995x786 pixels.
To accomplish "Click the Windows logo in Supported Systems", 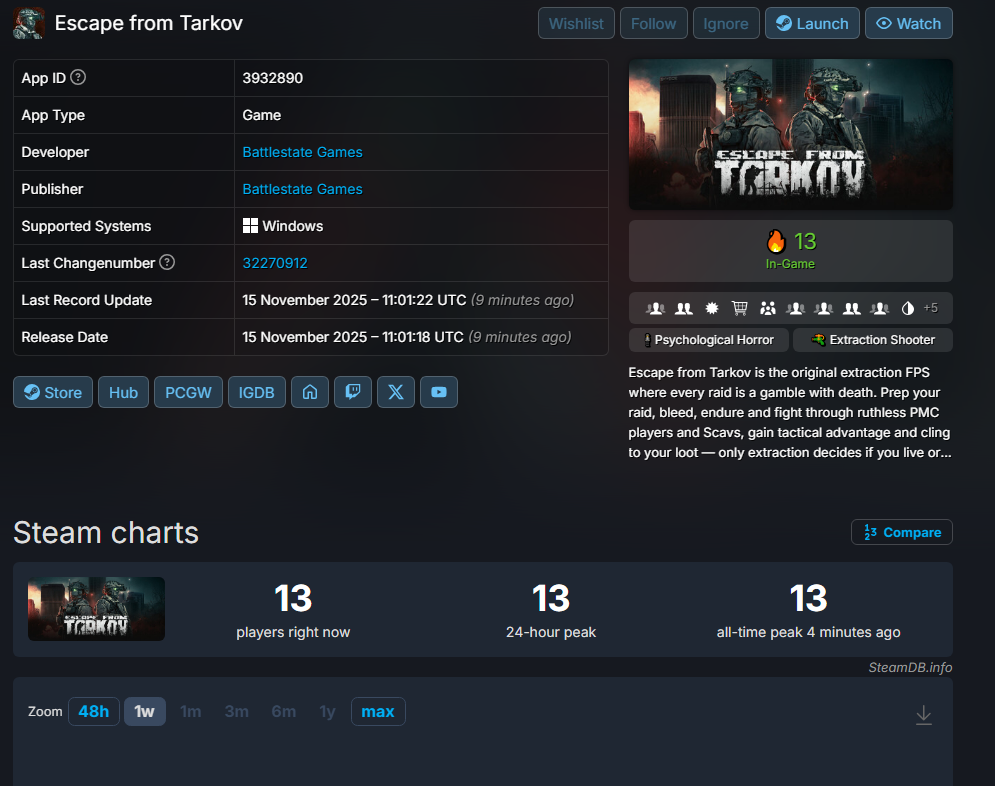I will (250, 226).
